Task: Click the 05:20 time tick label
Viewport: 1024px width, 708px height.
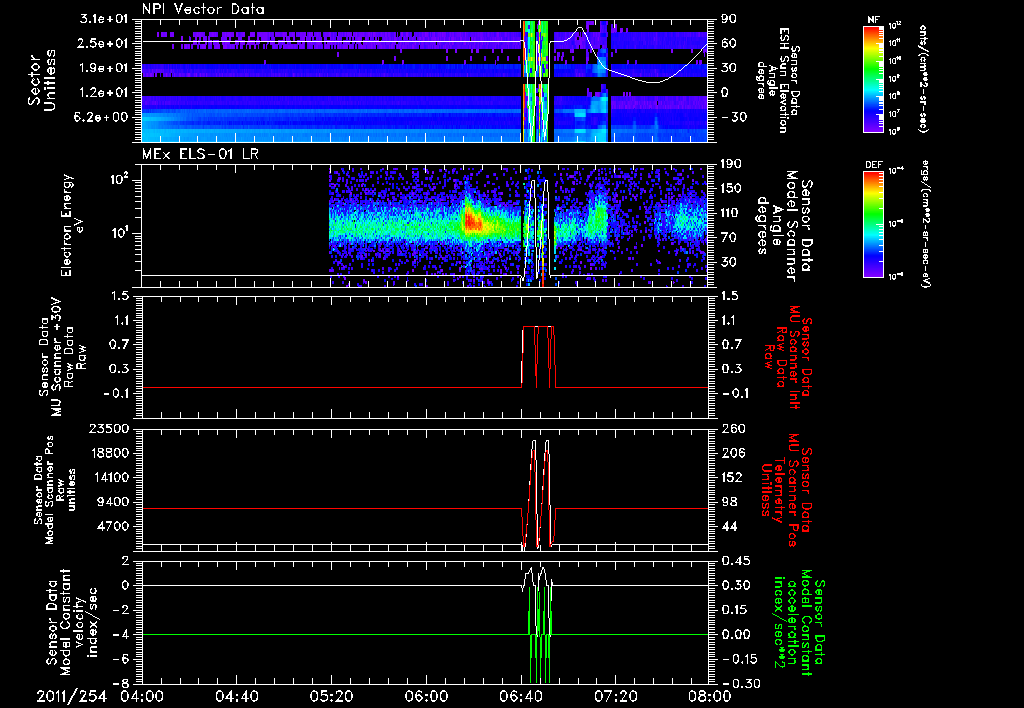Action: (x=331, y=696)
